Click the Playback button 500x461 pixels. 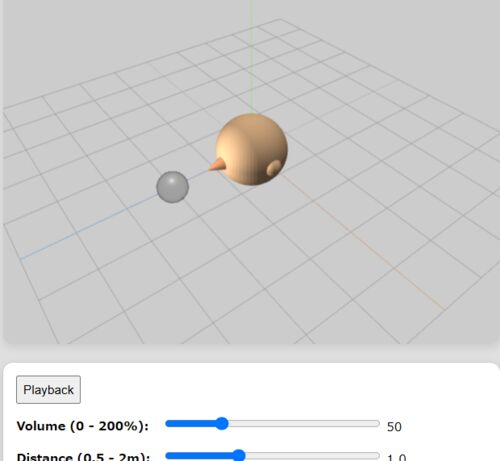pos(48,390)
